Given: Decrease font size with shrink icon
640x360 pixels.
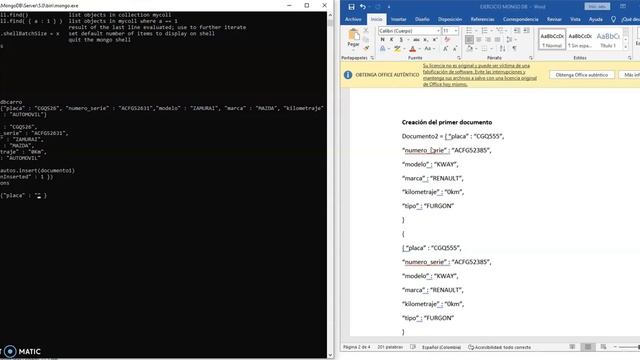Looking at the screenshot, I should (454, 49).
